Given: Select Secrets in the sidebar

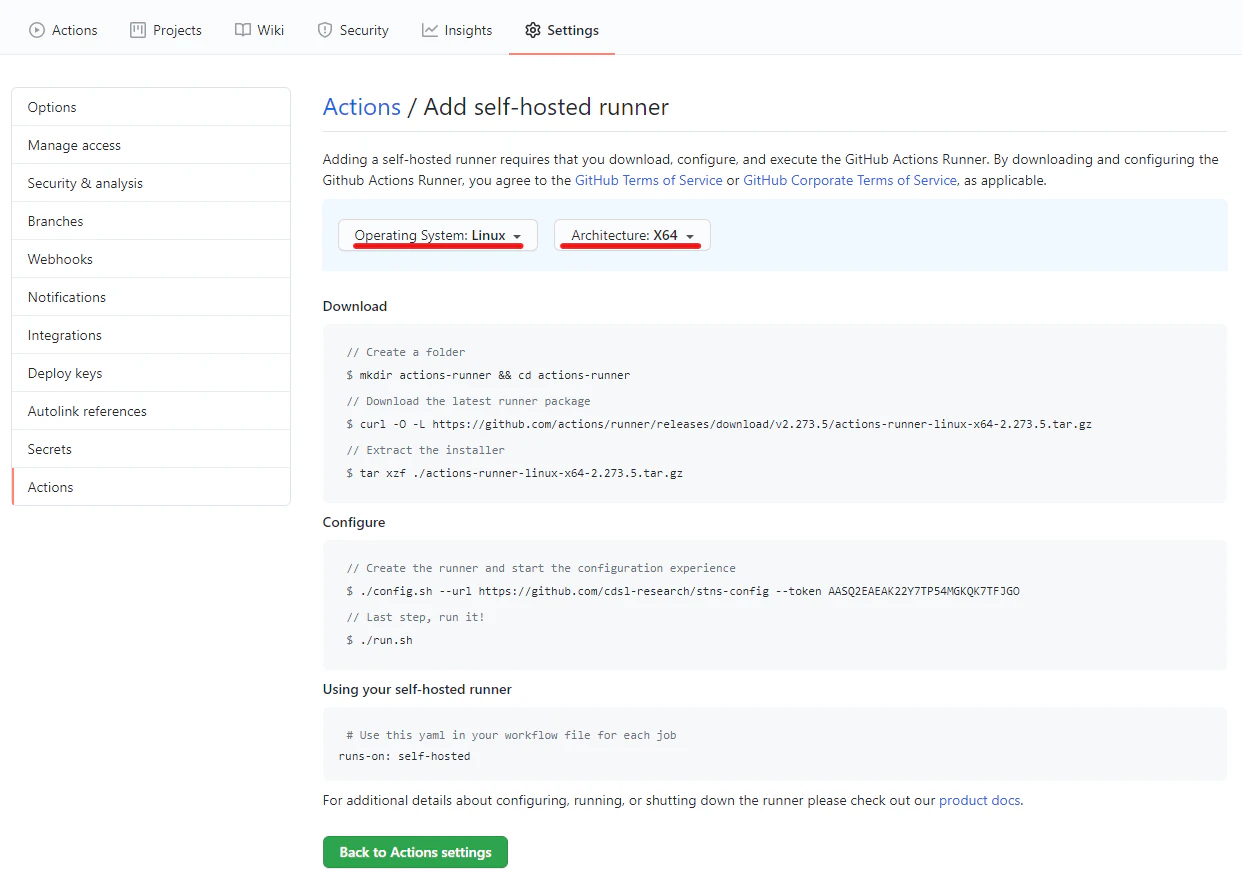Looking at the screenshot, I should (151, 449).
